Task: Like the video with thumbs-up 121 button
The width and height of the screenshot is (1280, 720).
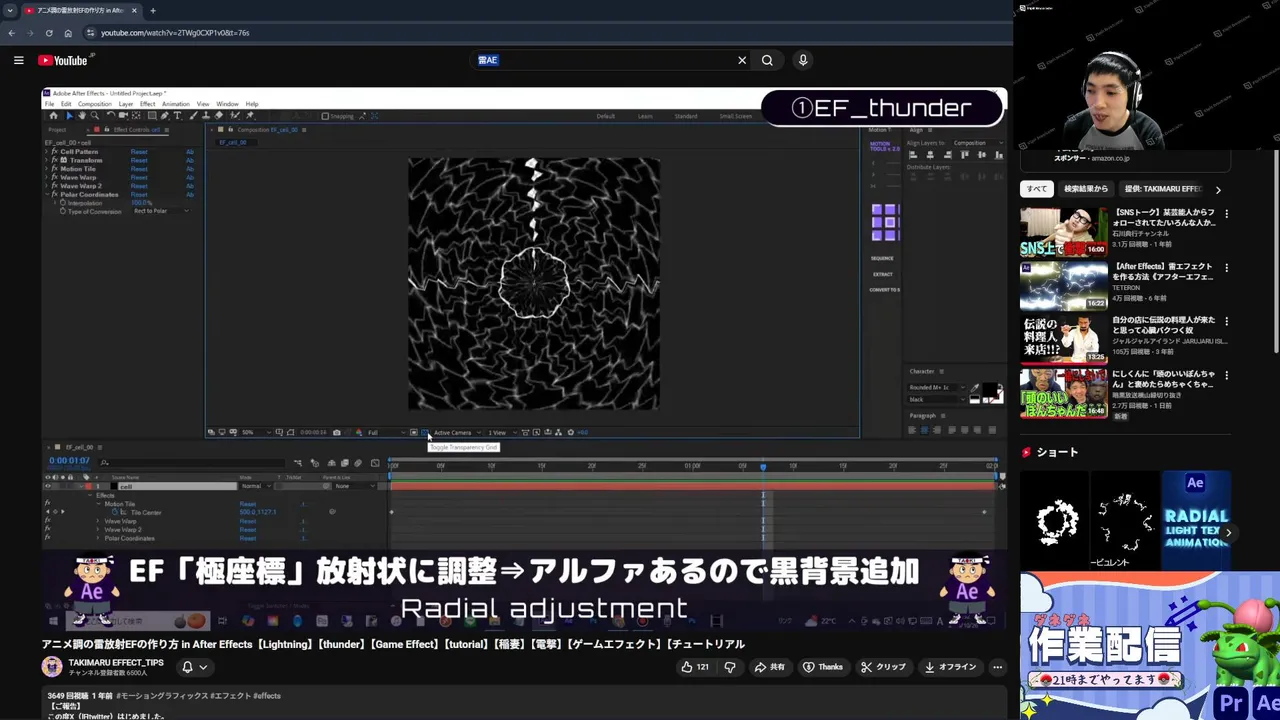Action: pyautogui.click(x=695, y=667)
